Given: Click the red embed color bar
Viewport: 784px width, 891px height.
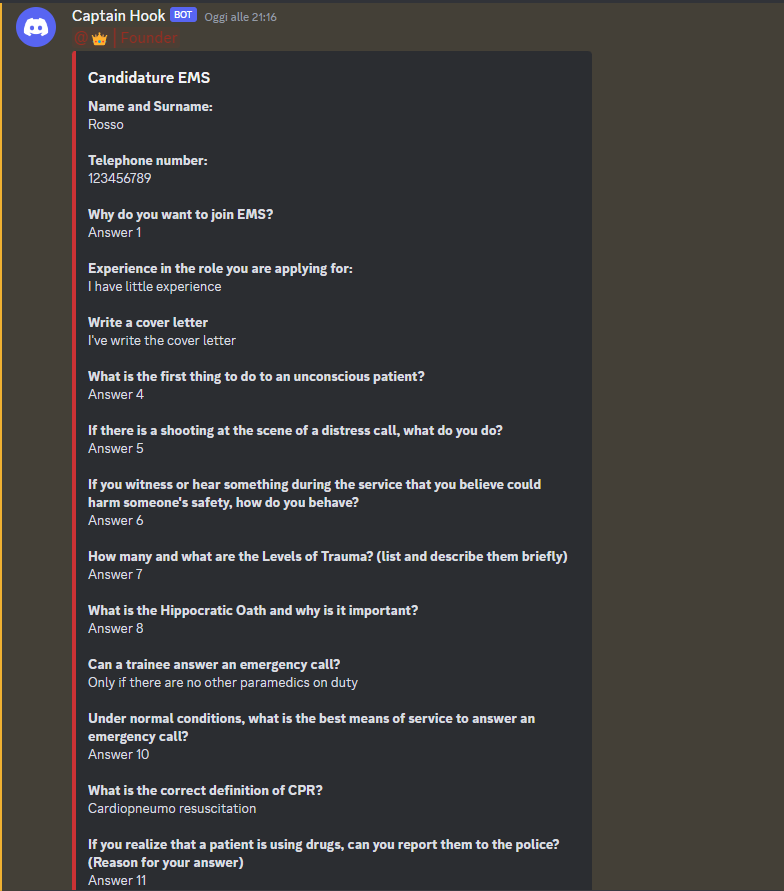Looking at the screenshot, I should coord(75,450).
